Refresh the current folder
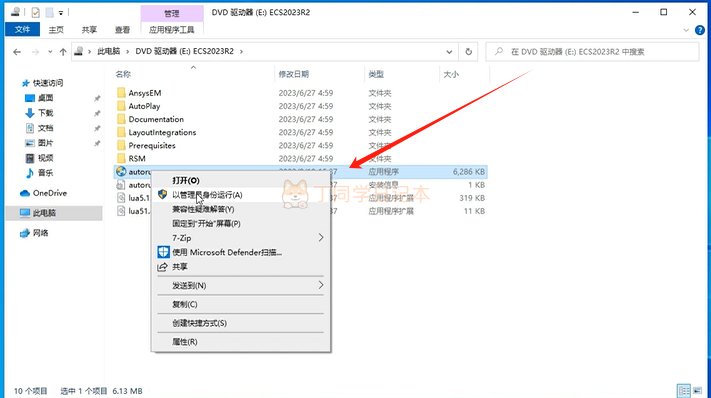The height and width of the screenshot is (398, 711). (468, 52)
